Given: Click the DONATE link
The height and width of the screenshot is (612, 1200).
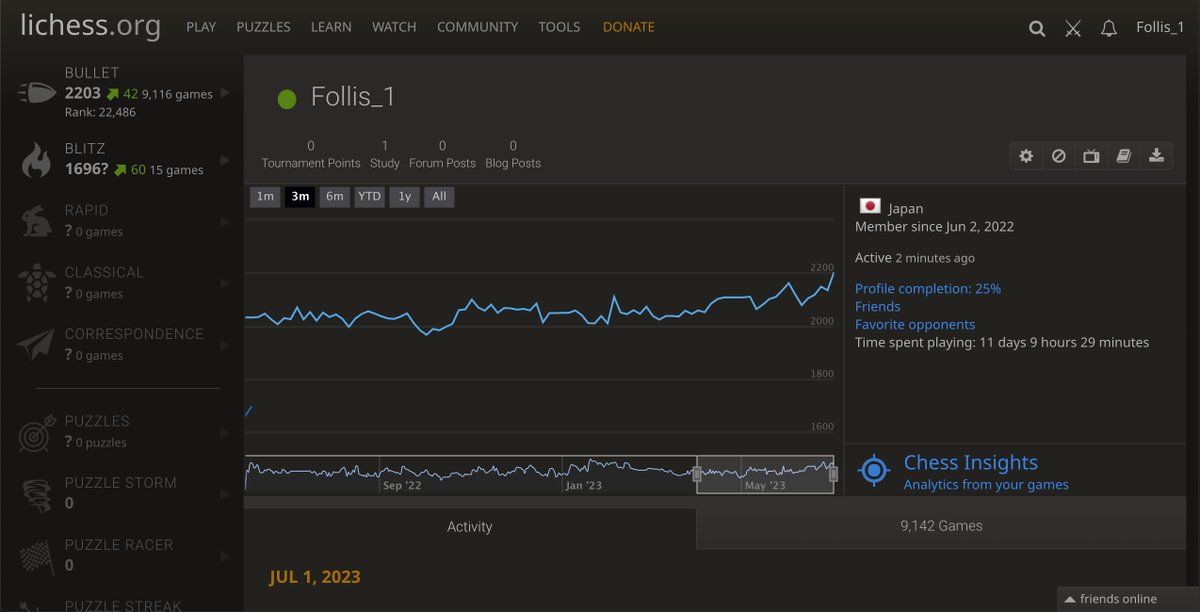Looking at the screenshot, I should click(x=629, y=27).
